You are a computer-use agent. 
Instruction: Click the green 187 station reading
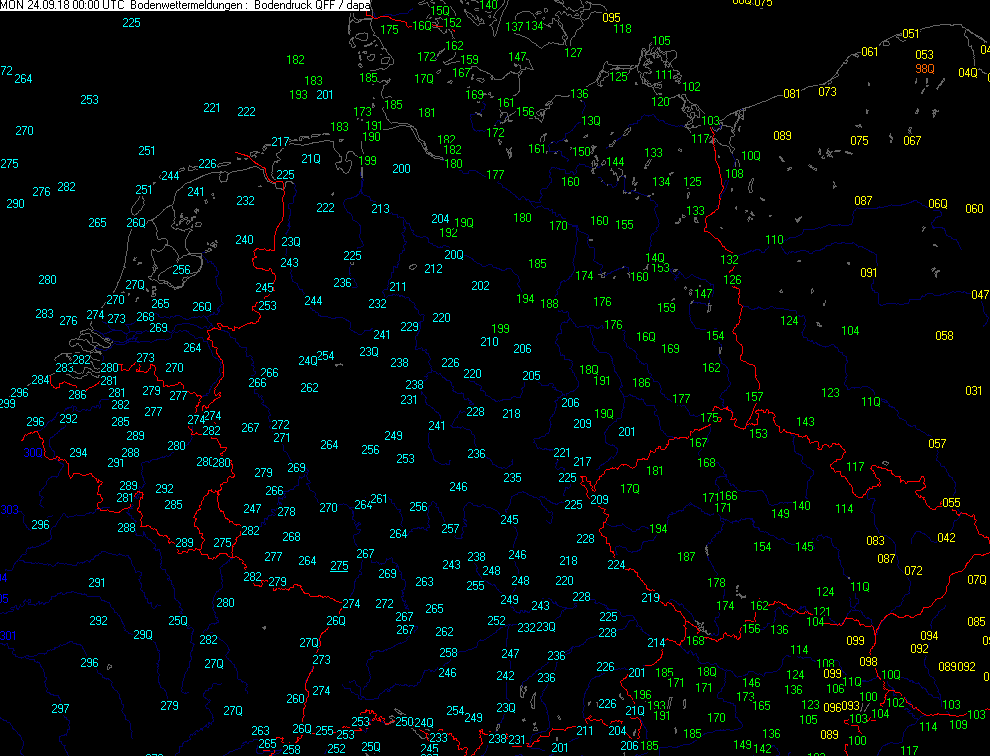coord(686,557)
